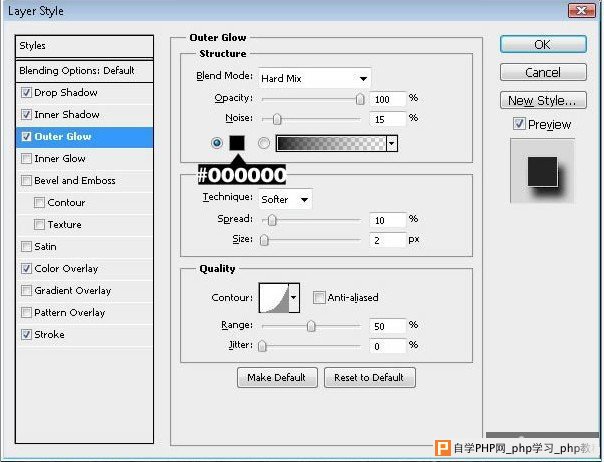Click the Jitter slider handle

click(x=262, y=346)
